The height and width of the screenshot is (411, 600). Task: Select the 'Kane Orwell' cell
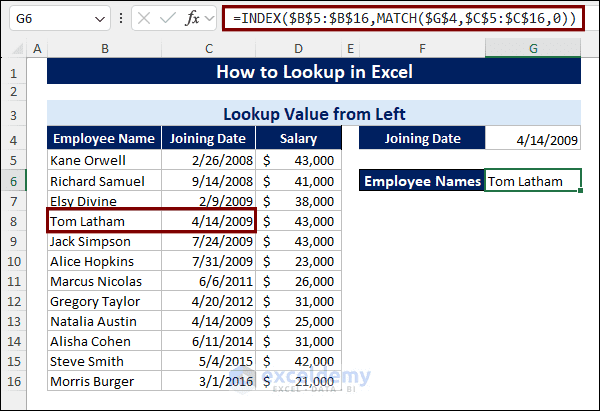tap(104, 160)
